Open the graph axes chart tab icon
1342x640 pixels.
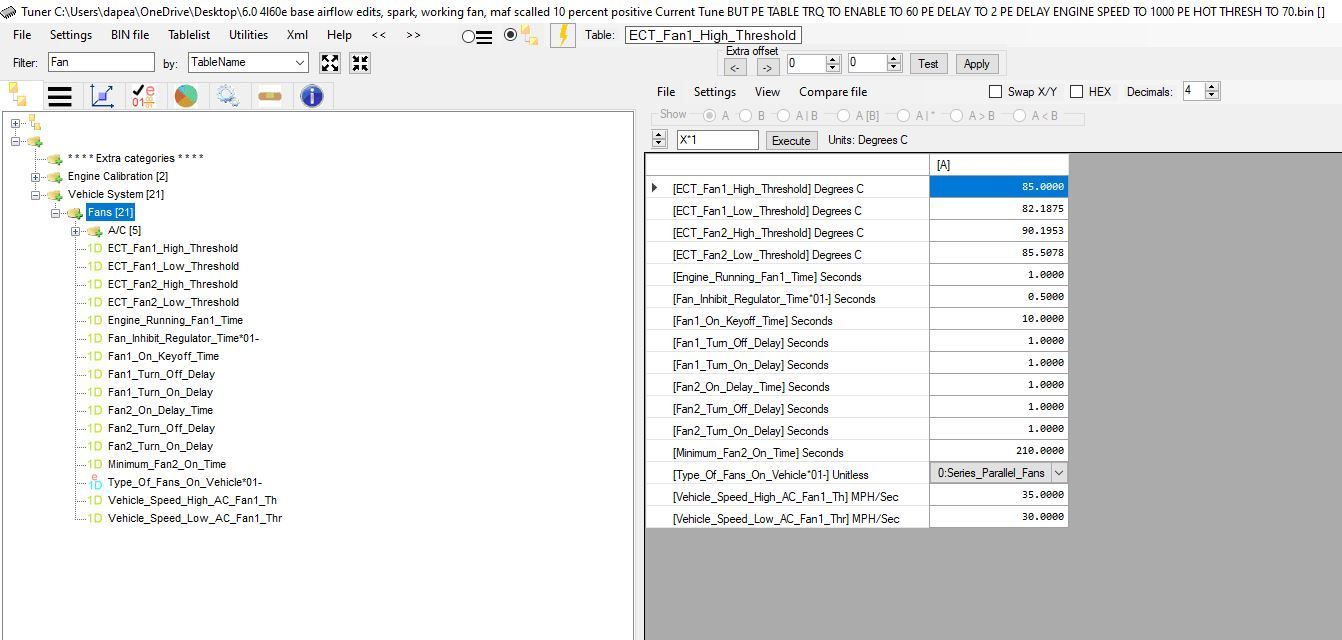pos(102,96)
